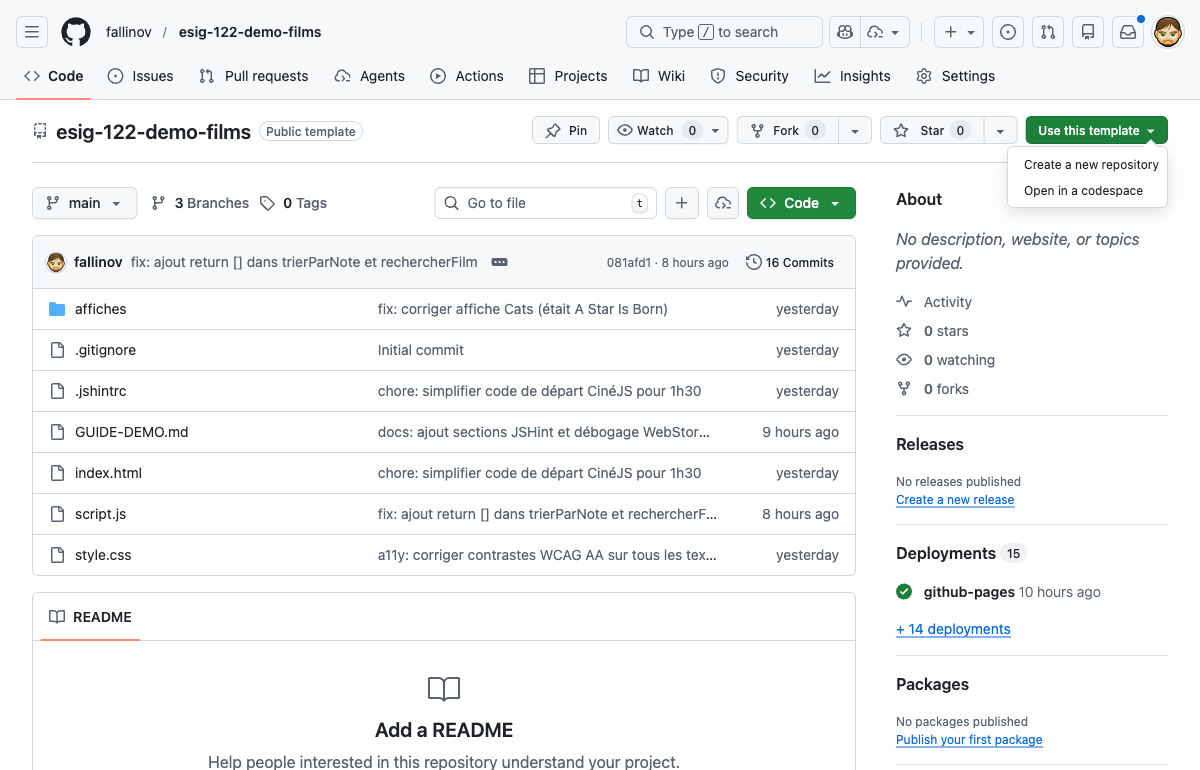Open your issues icon
The height and width of the screenshot is (770, 1200).
click(1008, 32)
